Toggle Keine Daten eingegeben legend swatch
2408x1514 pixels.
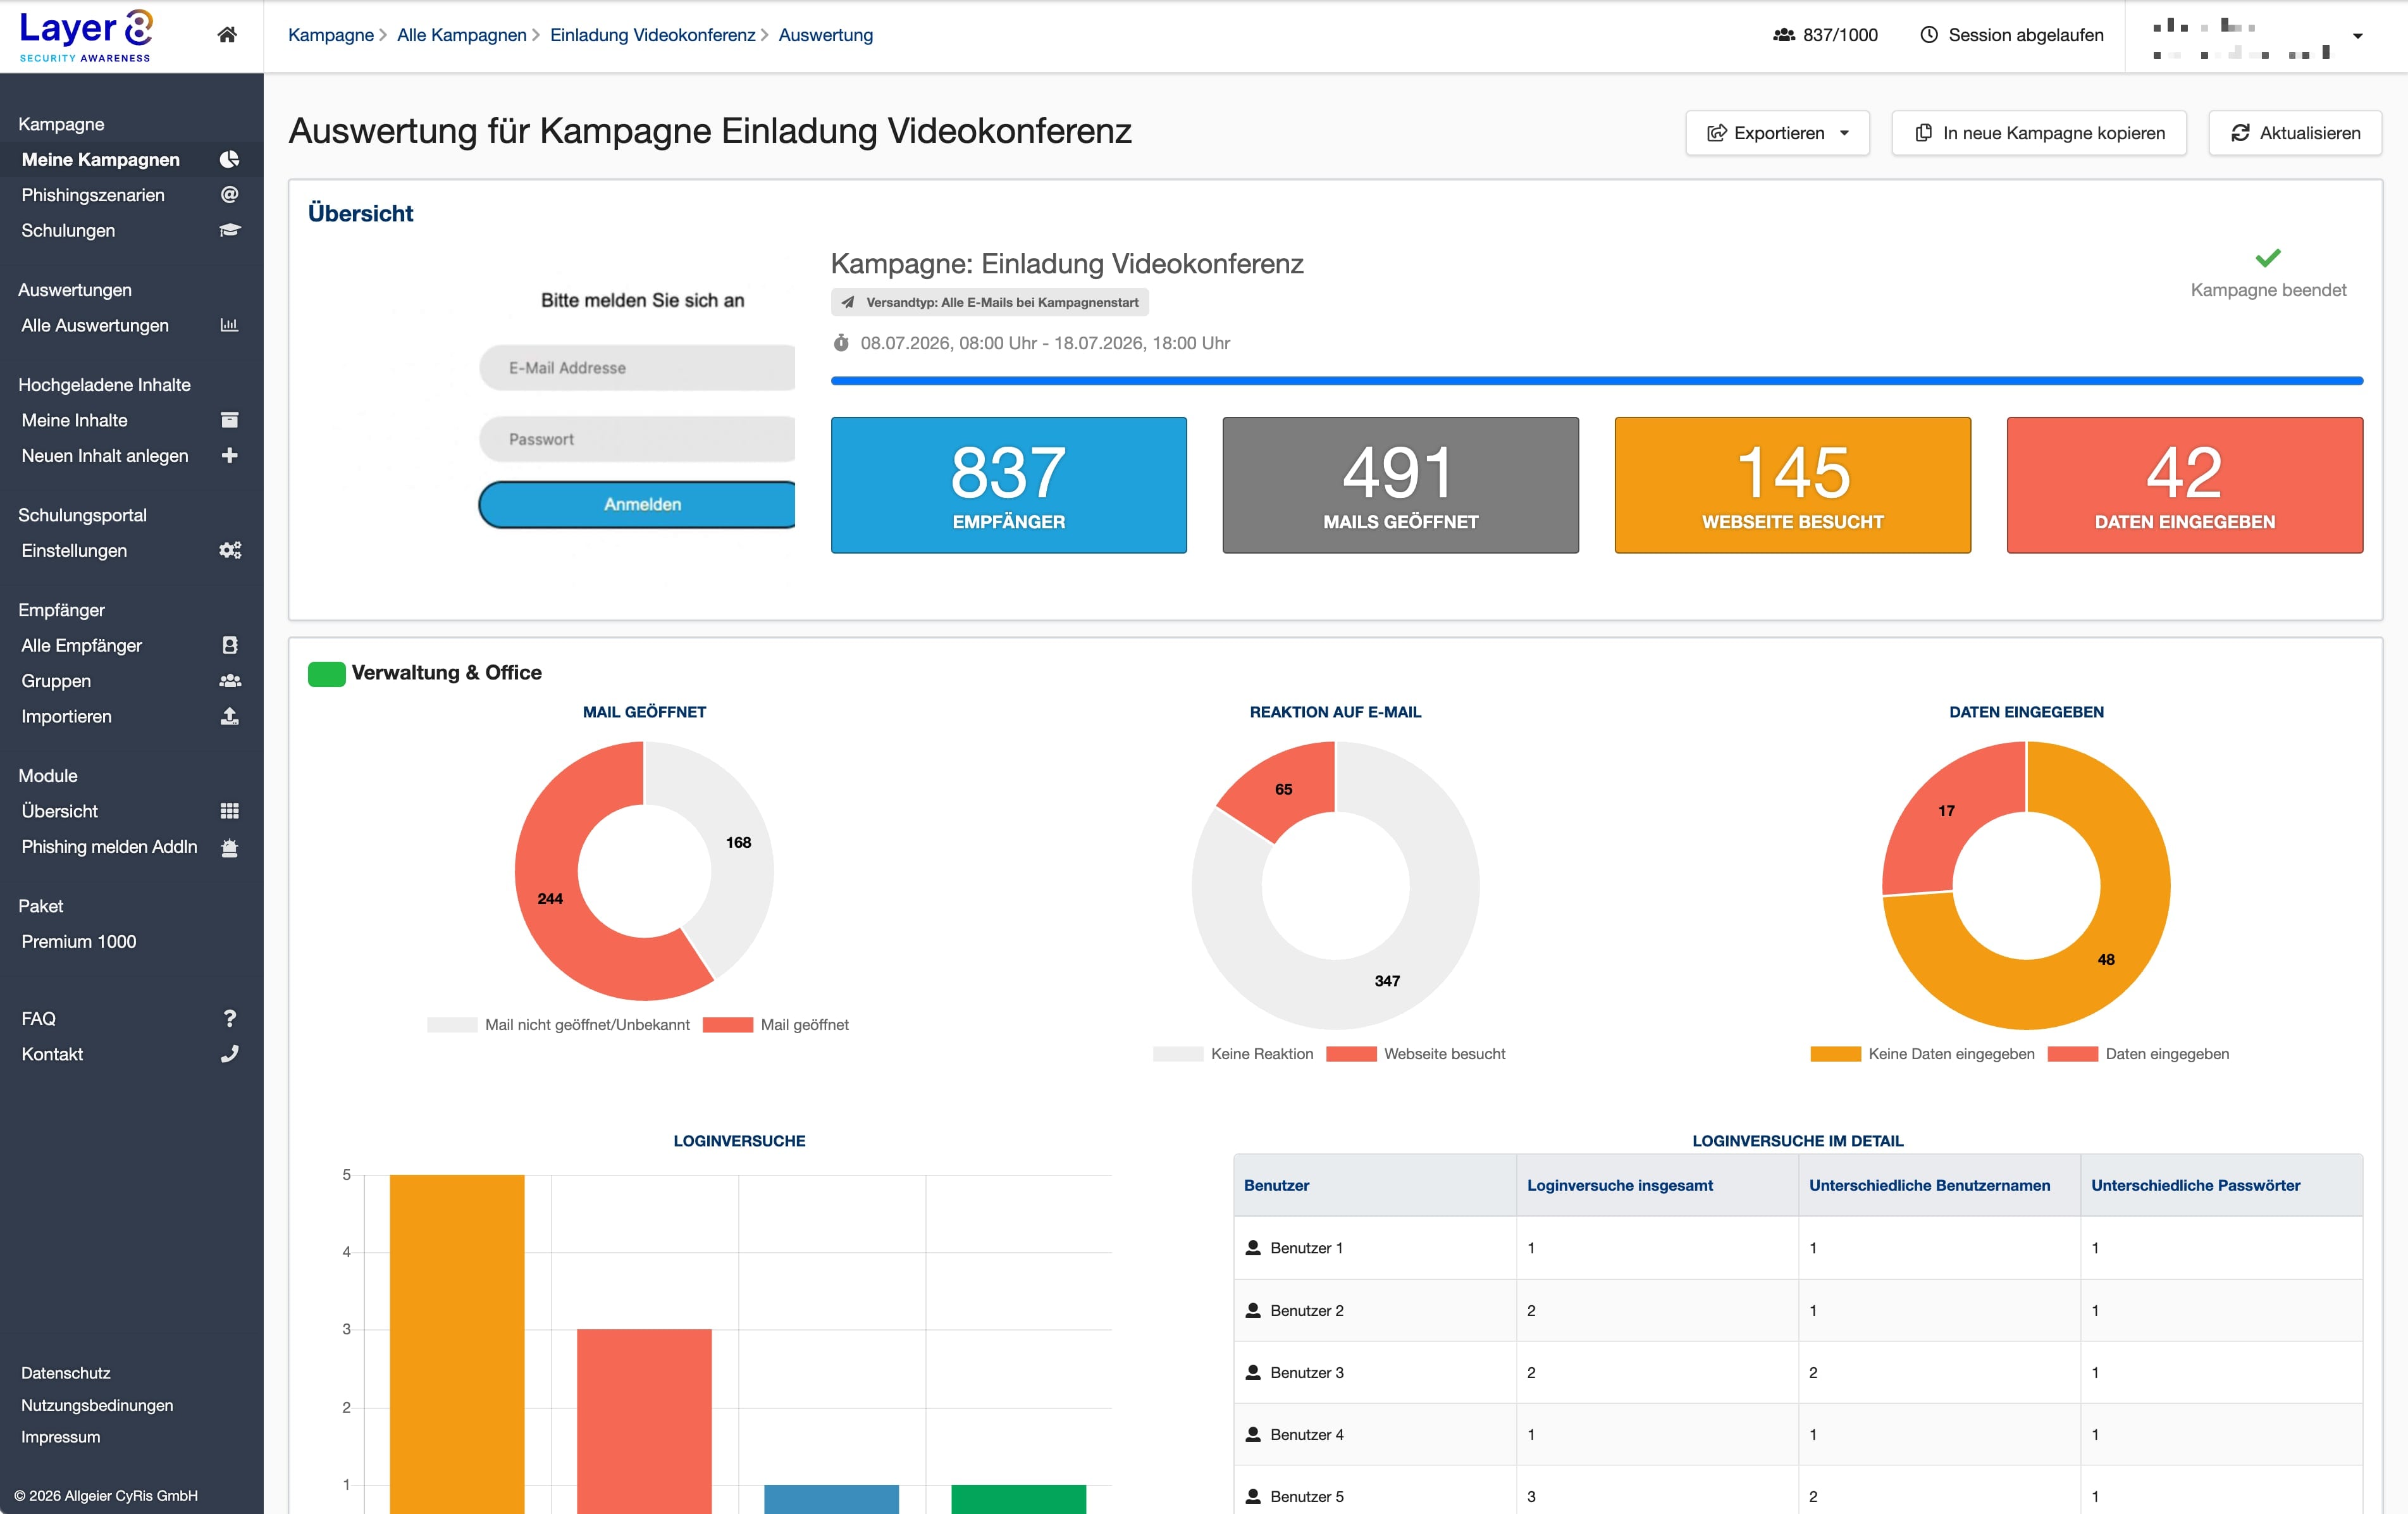[1835, 1054]
